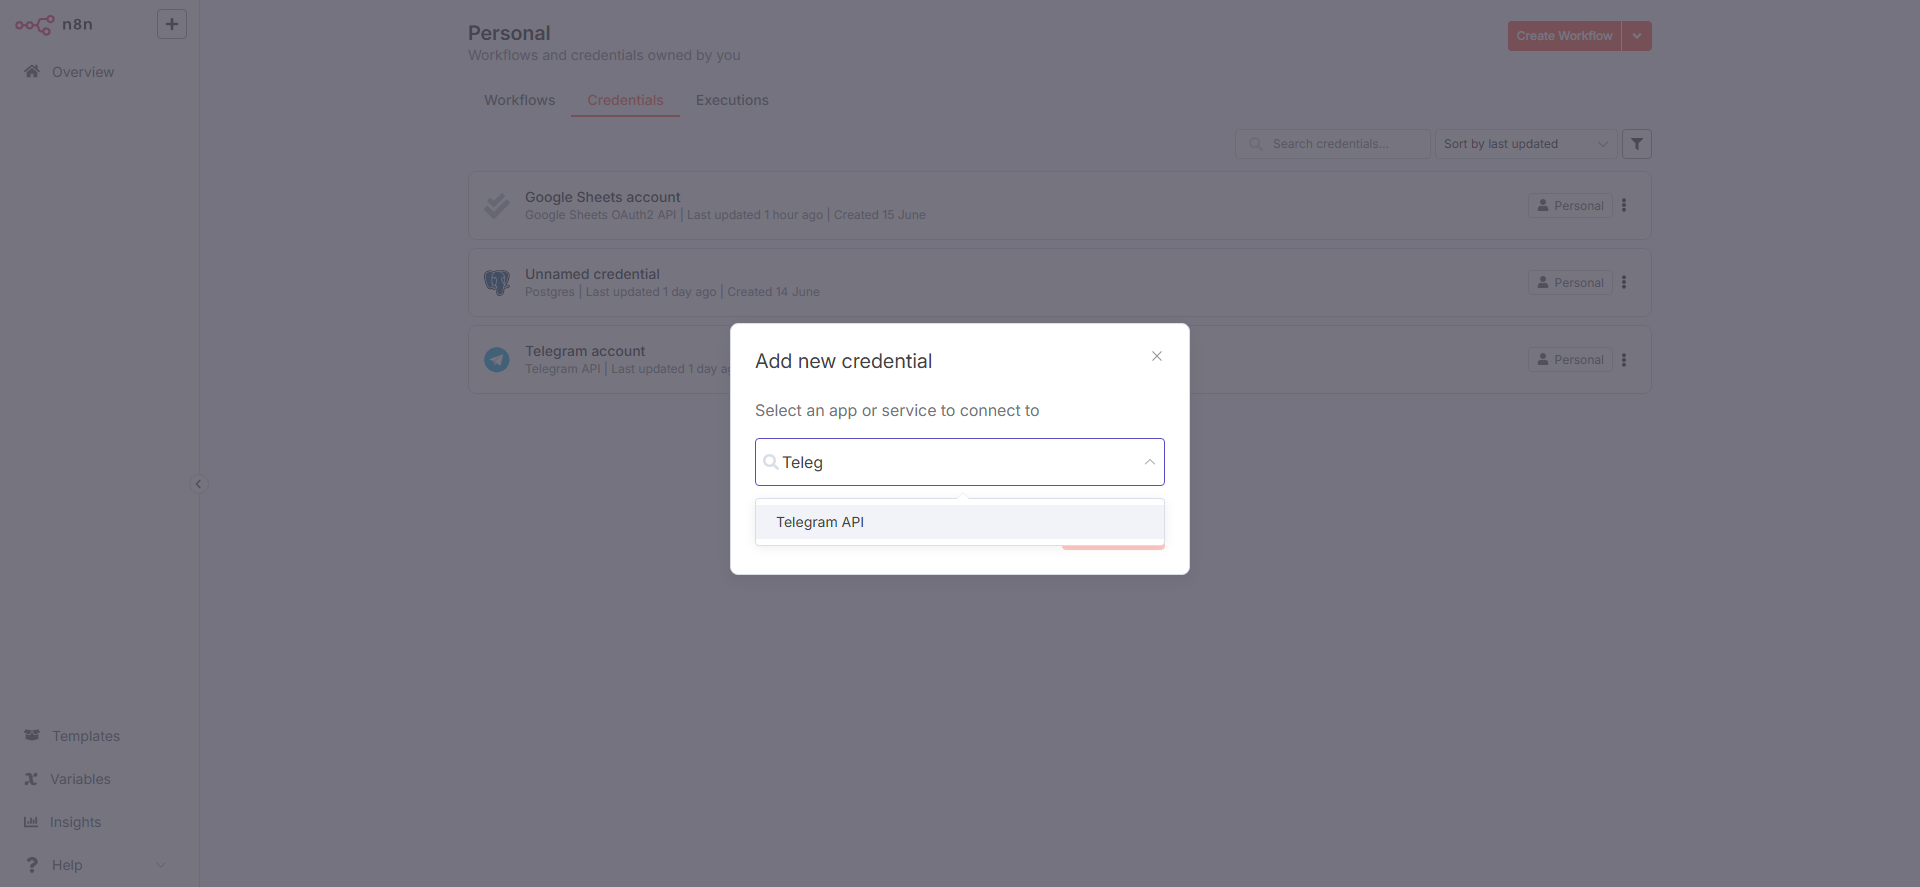Screen dimensions: 1920x887
Task: Open the Templates sidebar item
Action: tap(85, 736)
